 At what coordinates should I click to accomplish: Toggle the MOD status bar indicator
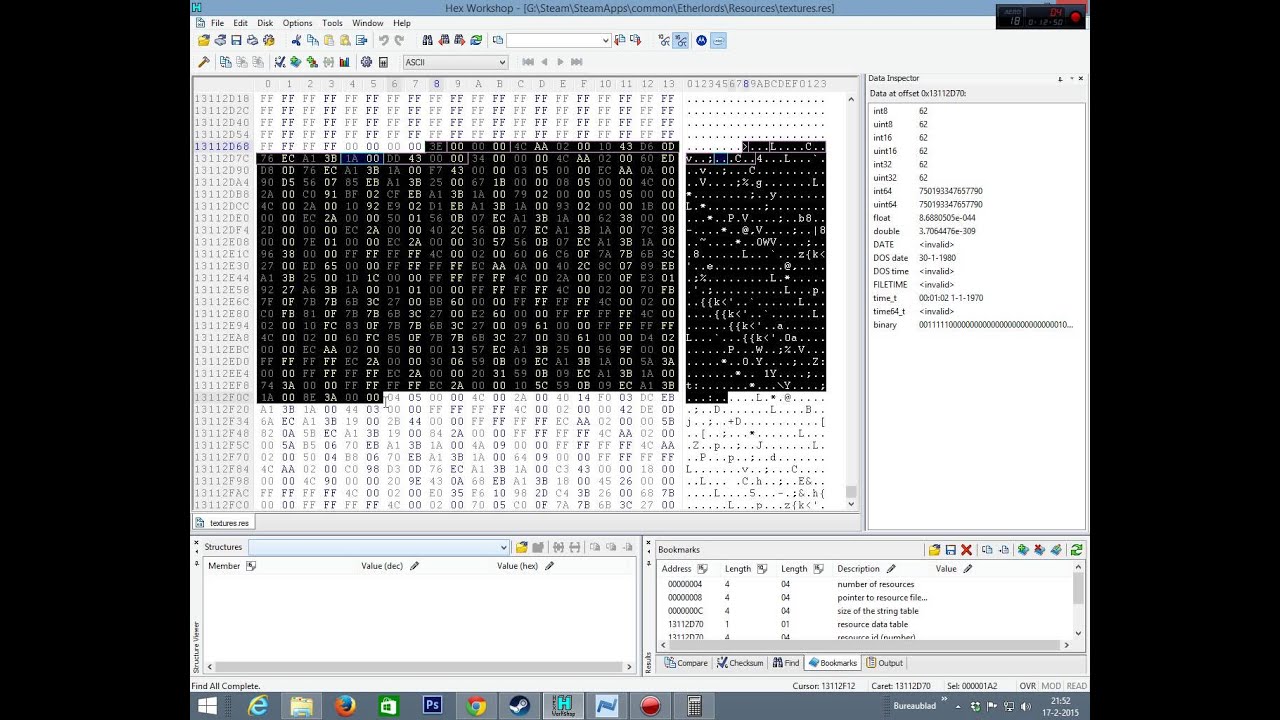click(x=1051, y=686)
